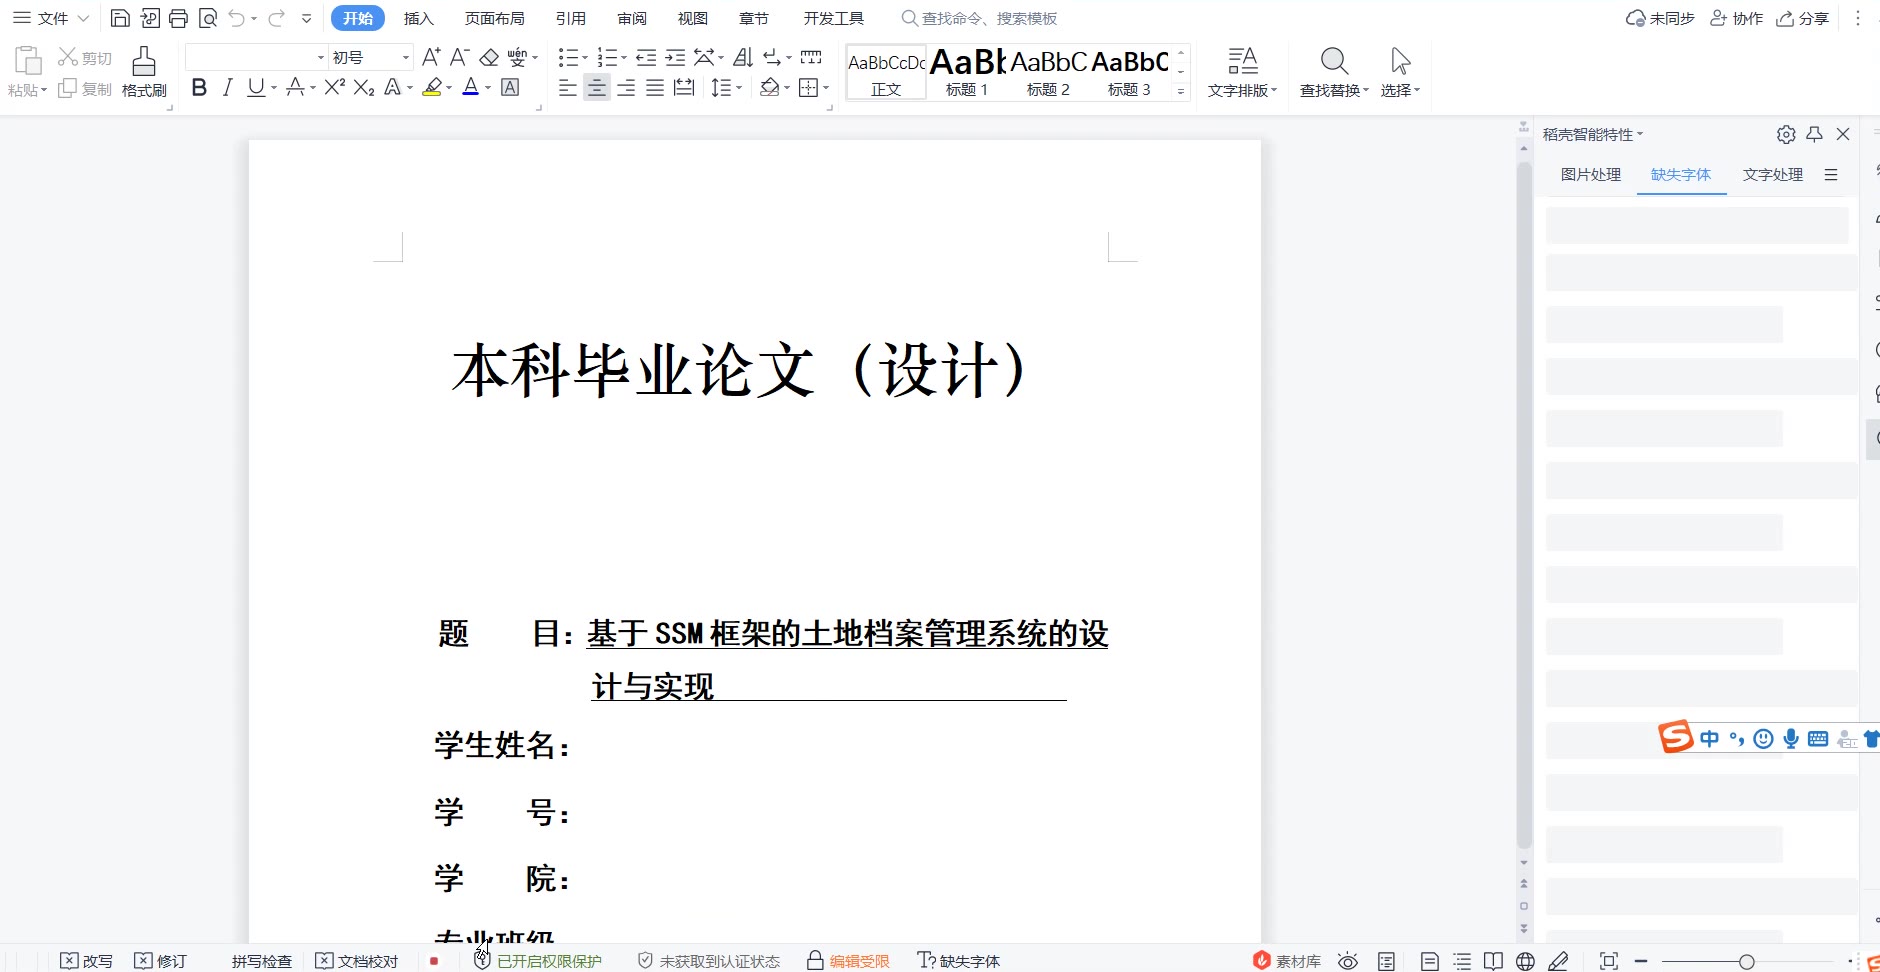The height and width of the screenshot is (972, 1880).
Task: Click the zoom slider handle
Action: tap(1746, 961)
